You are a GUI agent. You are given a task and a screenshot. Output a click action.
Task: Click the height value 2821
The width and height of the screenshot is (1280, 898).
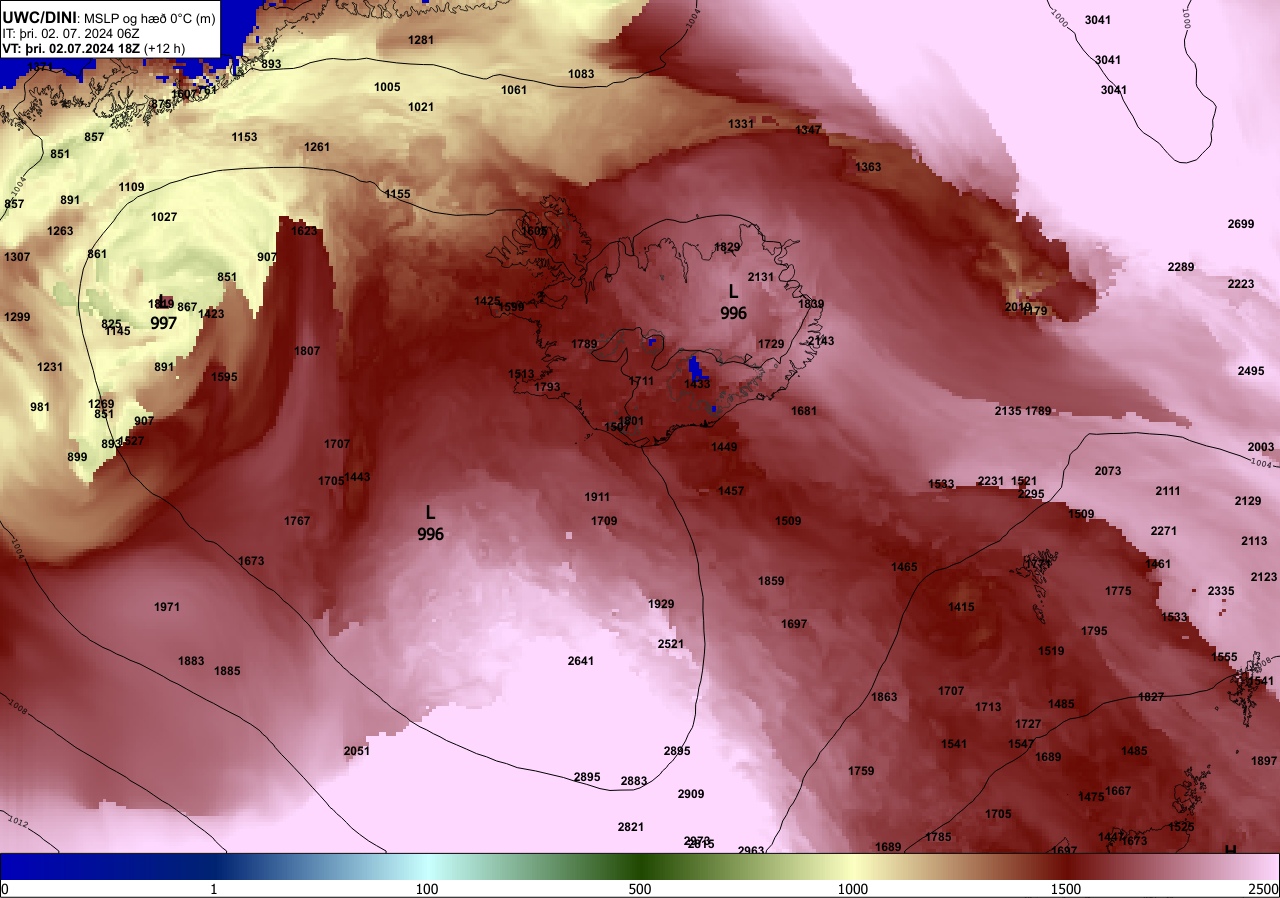pos(631,827)
